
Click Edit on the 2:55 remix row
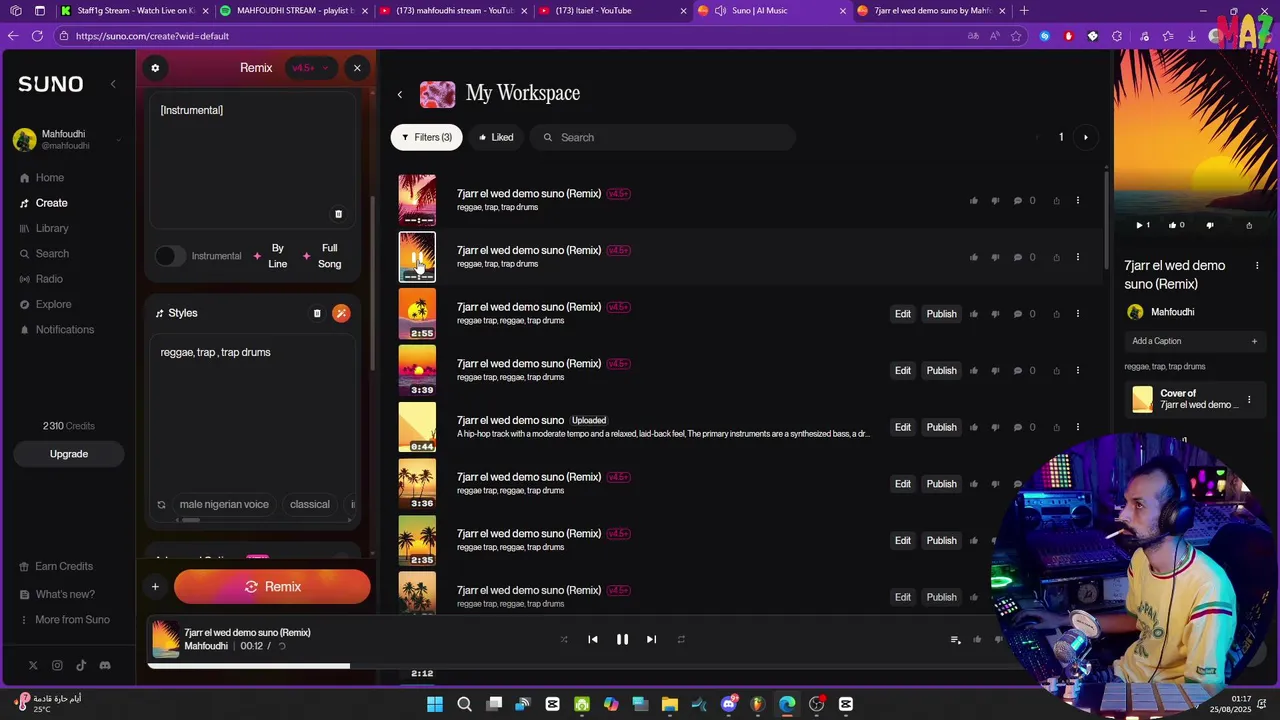(903, 314)
